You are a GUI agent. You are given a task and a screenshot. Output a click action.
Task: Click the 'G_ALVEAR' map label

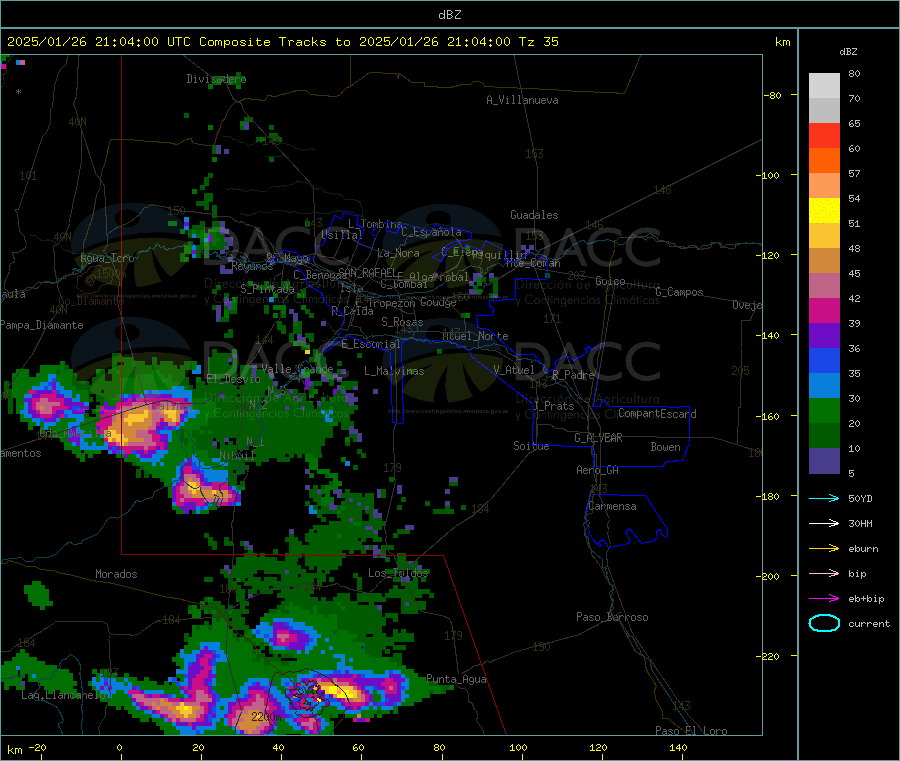pos(598,438)
